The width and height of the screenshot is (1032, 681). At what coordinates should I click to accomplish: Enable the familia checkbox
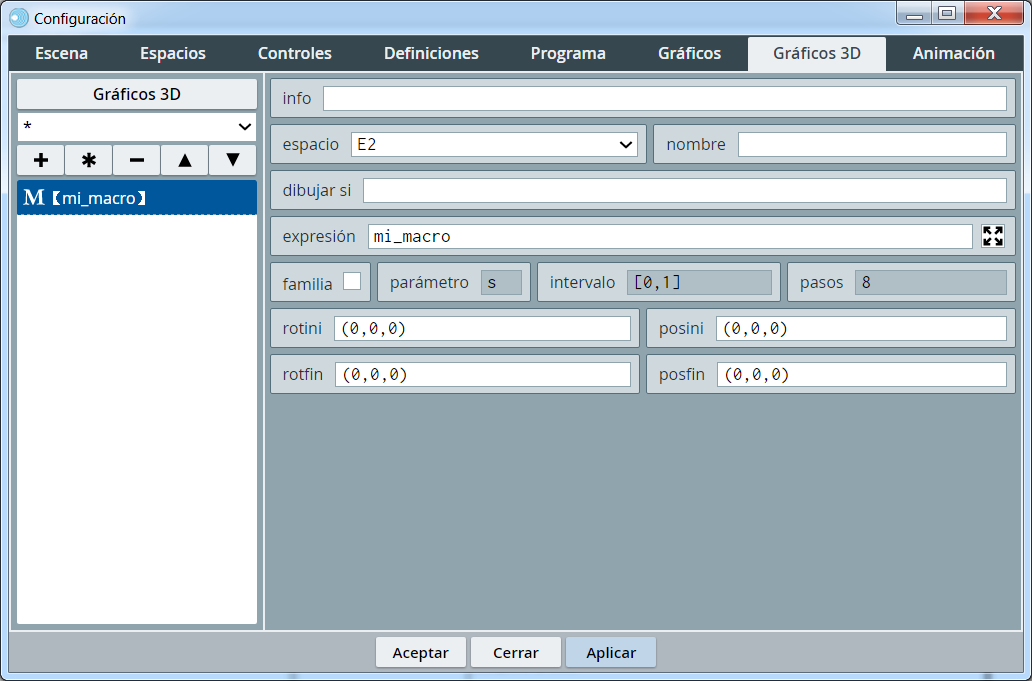[352, 282]
